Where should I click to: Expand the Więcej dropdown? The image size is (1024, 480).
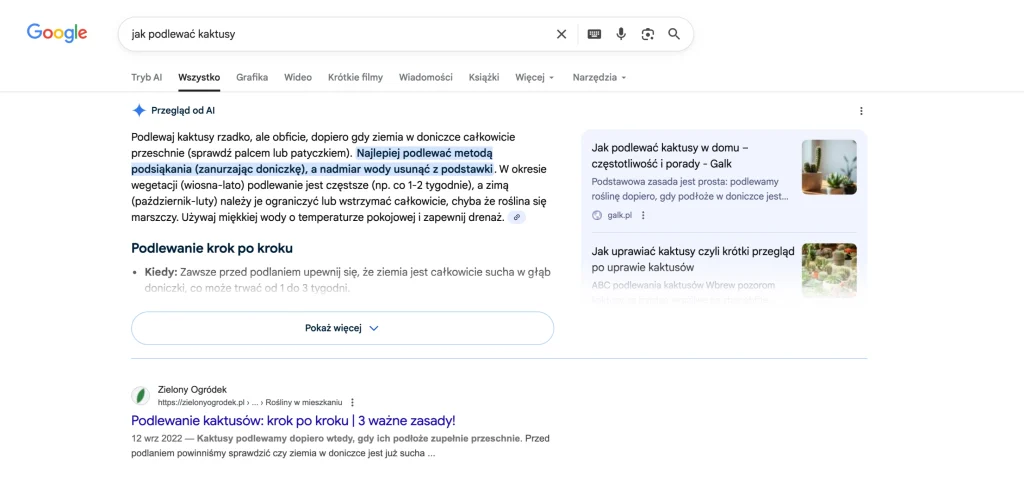(534, 77)
